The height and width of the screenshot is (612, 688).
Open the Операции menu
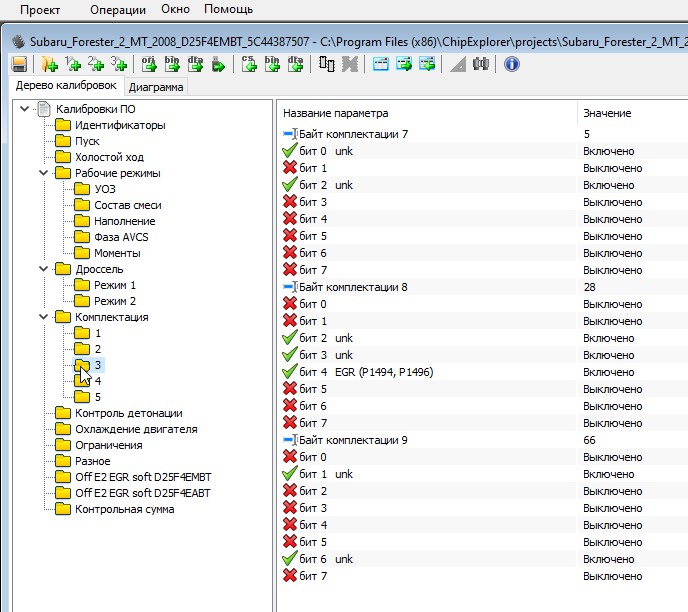(x=117, y=9)
